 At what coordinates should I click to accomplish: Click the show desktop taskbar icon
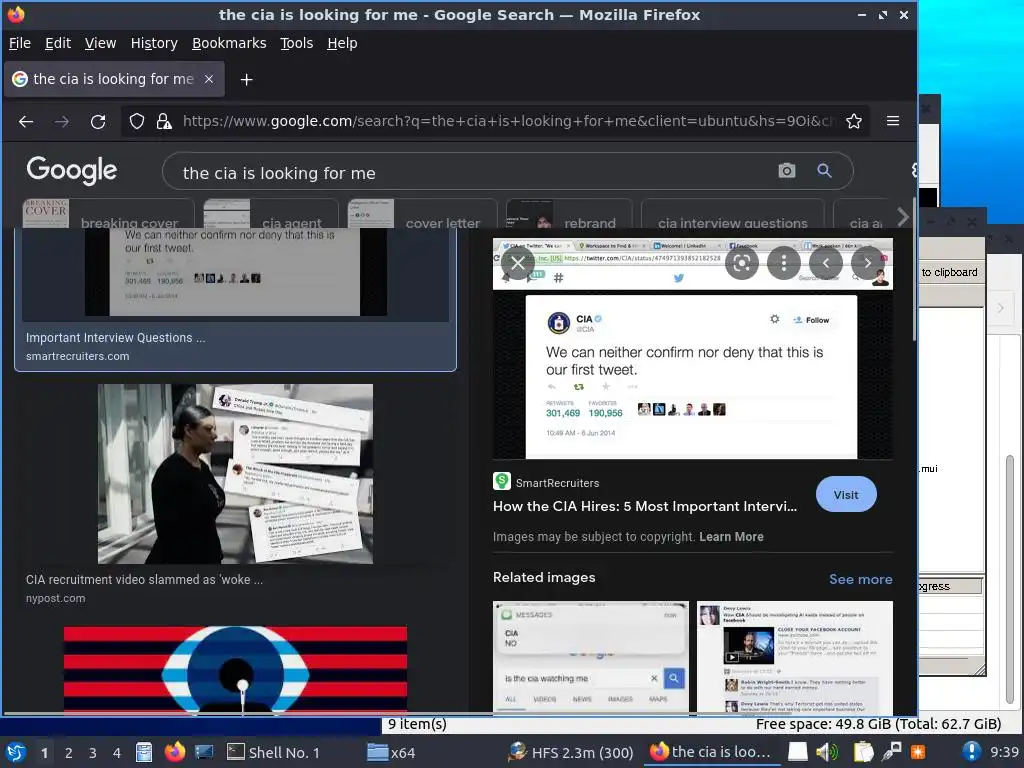[204, 752]
